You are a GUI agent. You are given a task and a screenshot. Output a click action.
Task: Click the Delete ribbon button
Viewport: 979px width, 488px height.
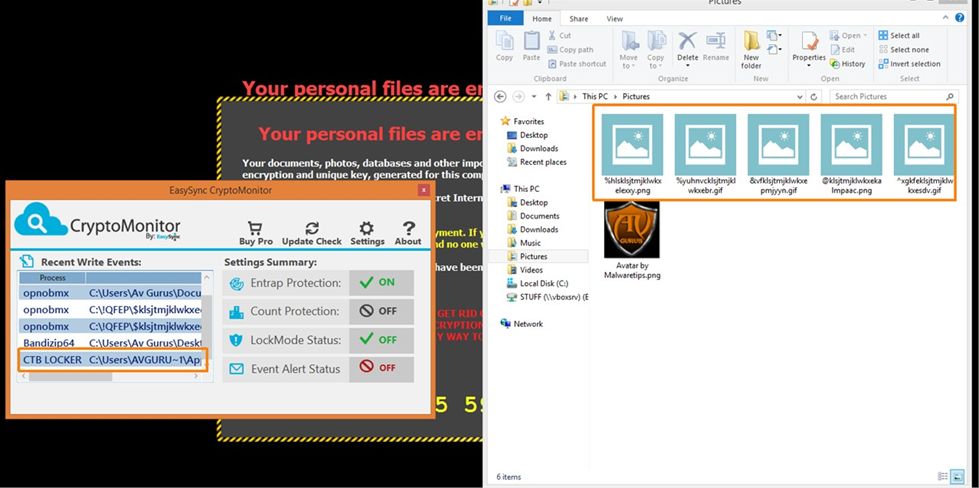(x=687, y=47)
